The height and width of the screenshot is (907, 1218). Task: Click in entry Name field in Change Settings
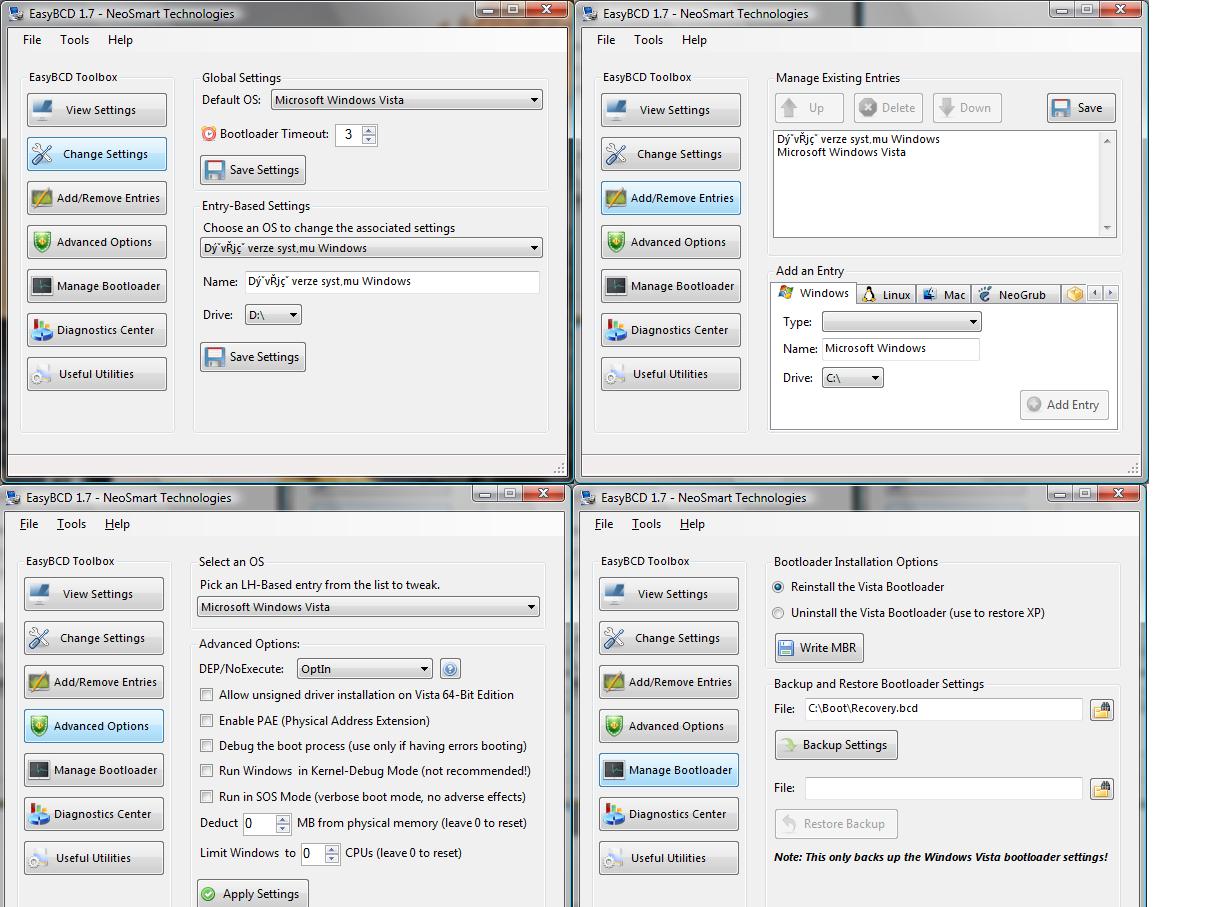pos(392,282)
